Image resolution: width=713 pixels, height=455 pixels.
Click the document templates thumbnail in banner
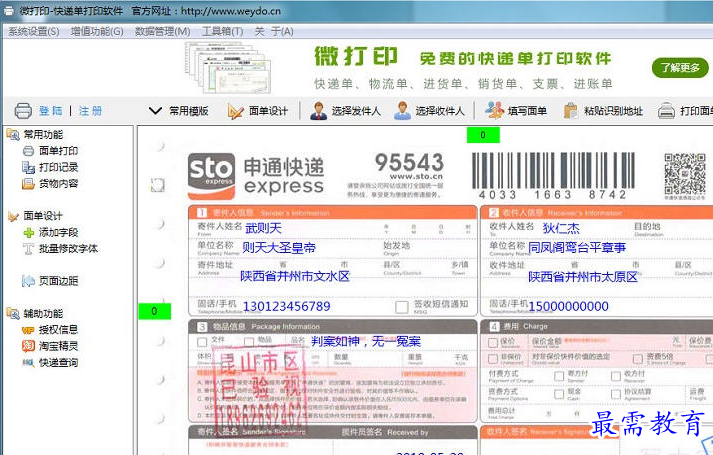227,67
